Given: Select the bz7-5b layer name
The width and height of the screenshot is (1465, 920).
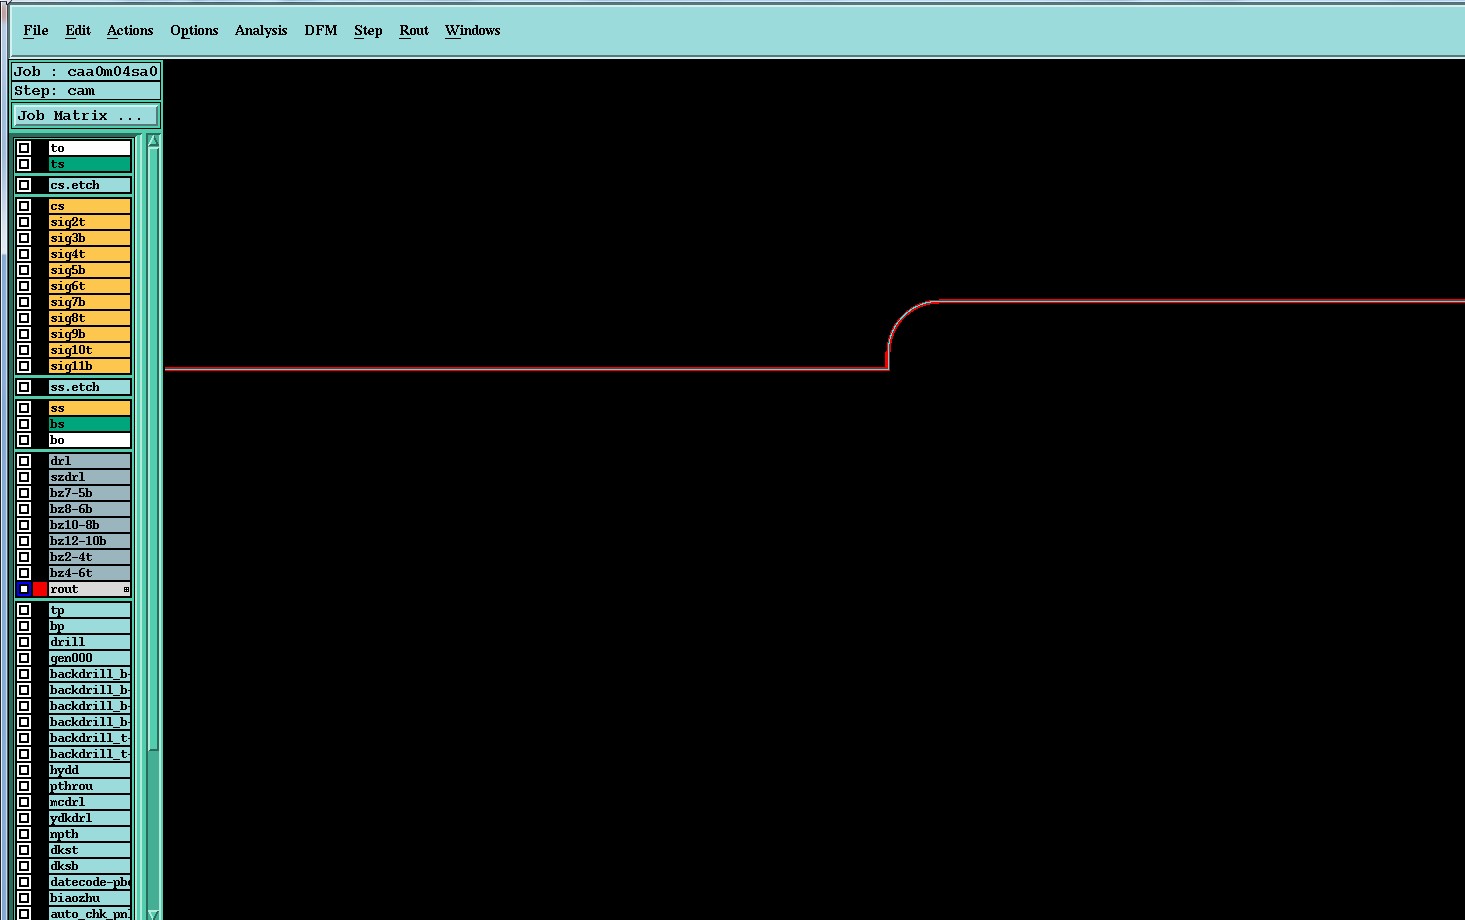Looking at the screenshot, I should click(x=90, y=493).
